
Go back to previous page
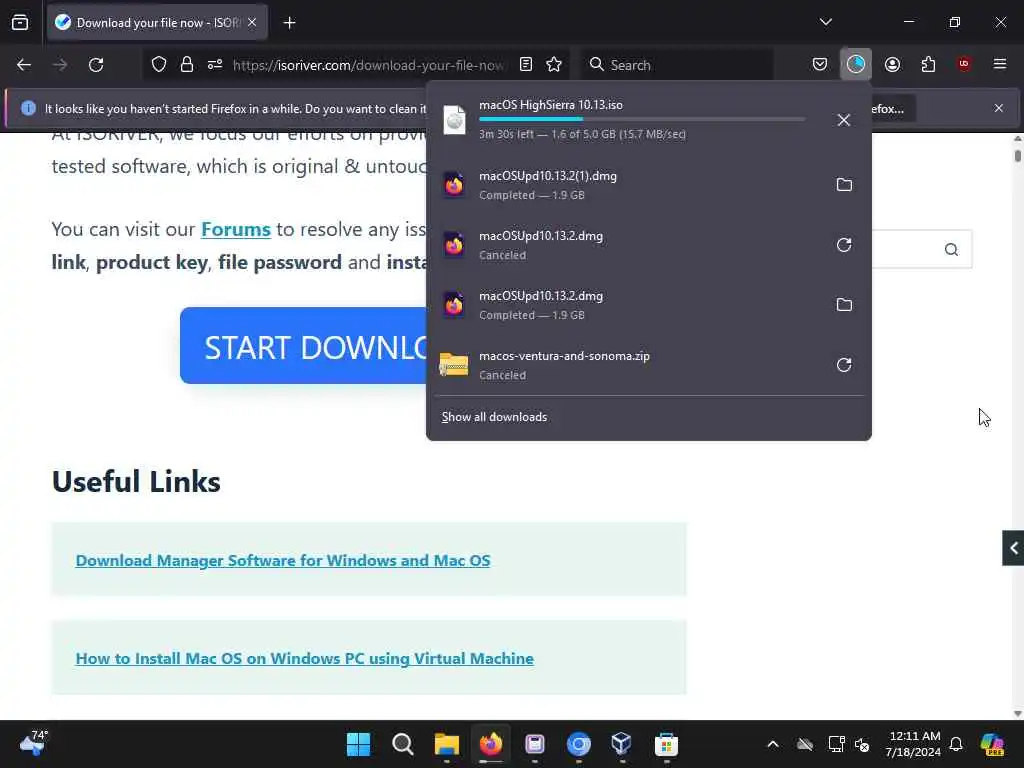click(24, 65)
